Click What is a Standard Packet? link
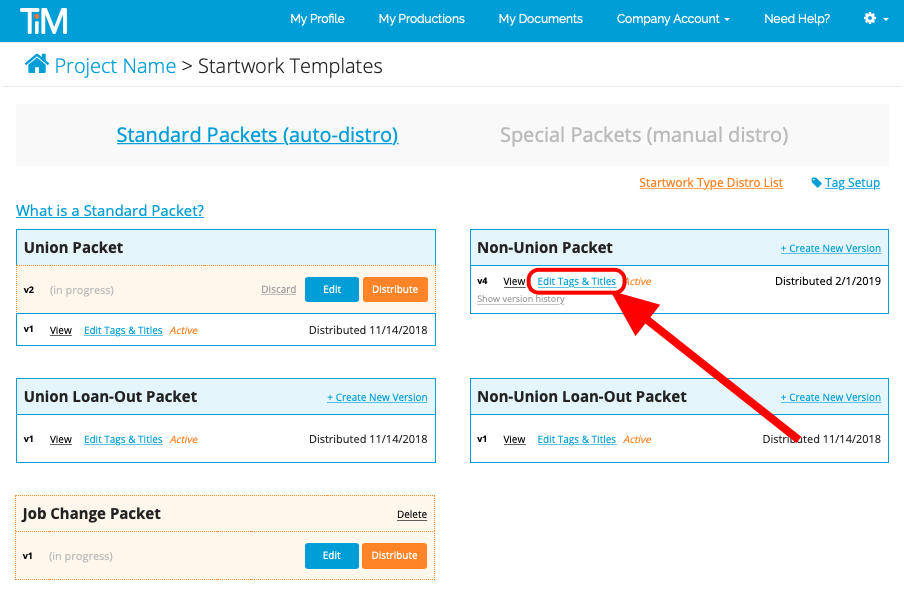Screen dimensions: 904x593 (110, 211)
